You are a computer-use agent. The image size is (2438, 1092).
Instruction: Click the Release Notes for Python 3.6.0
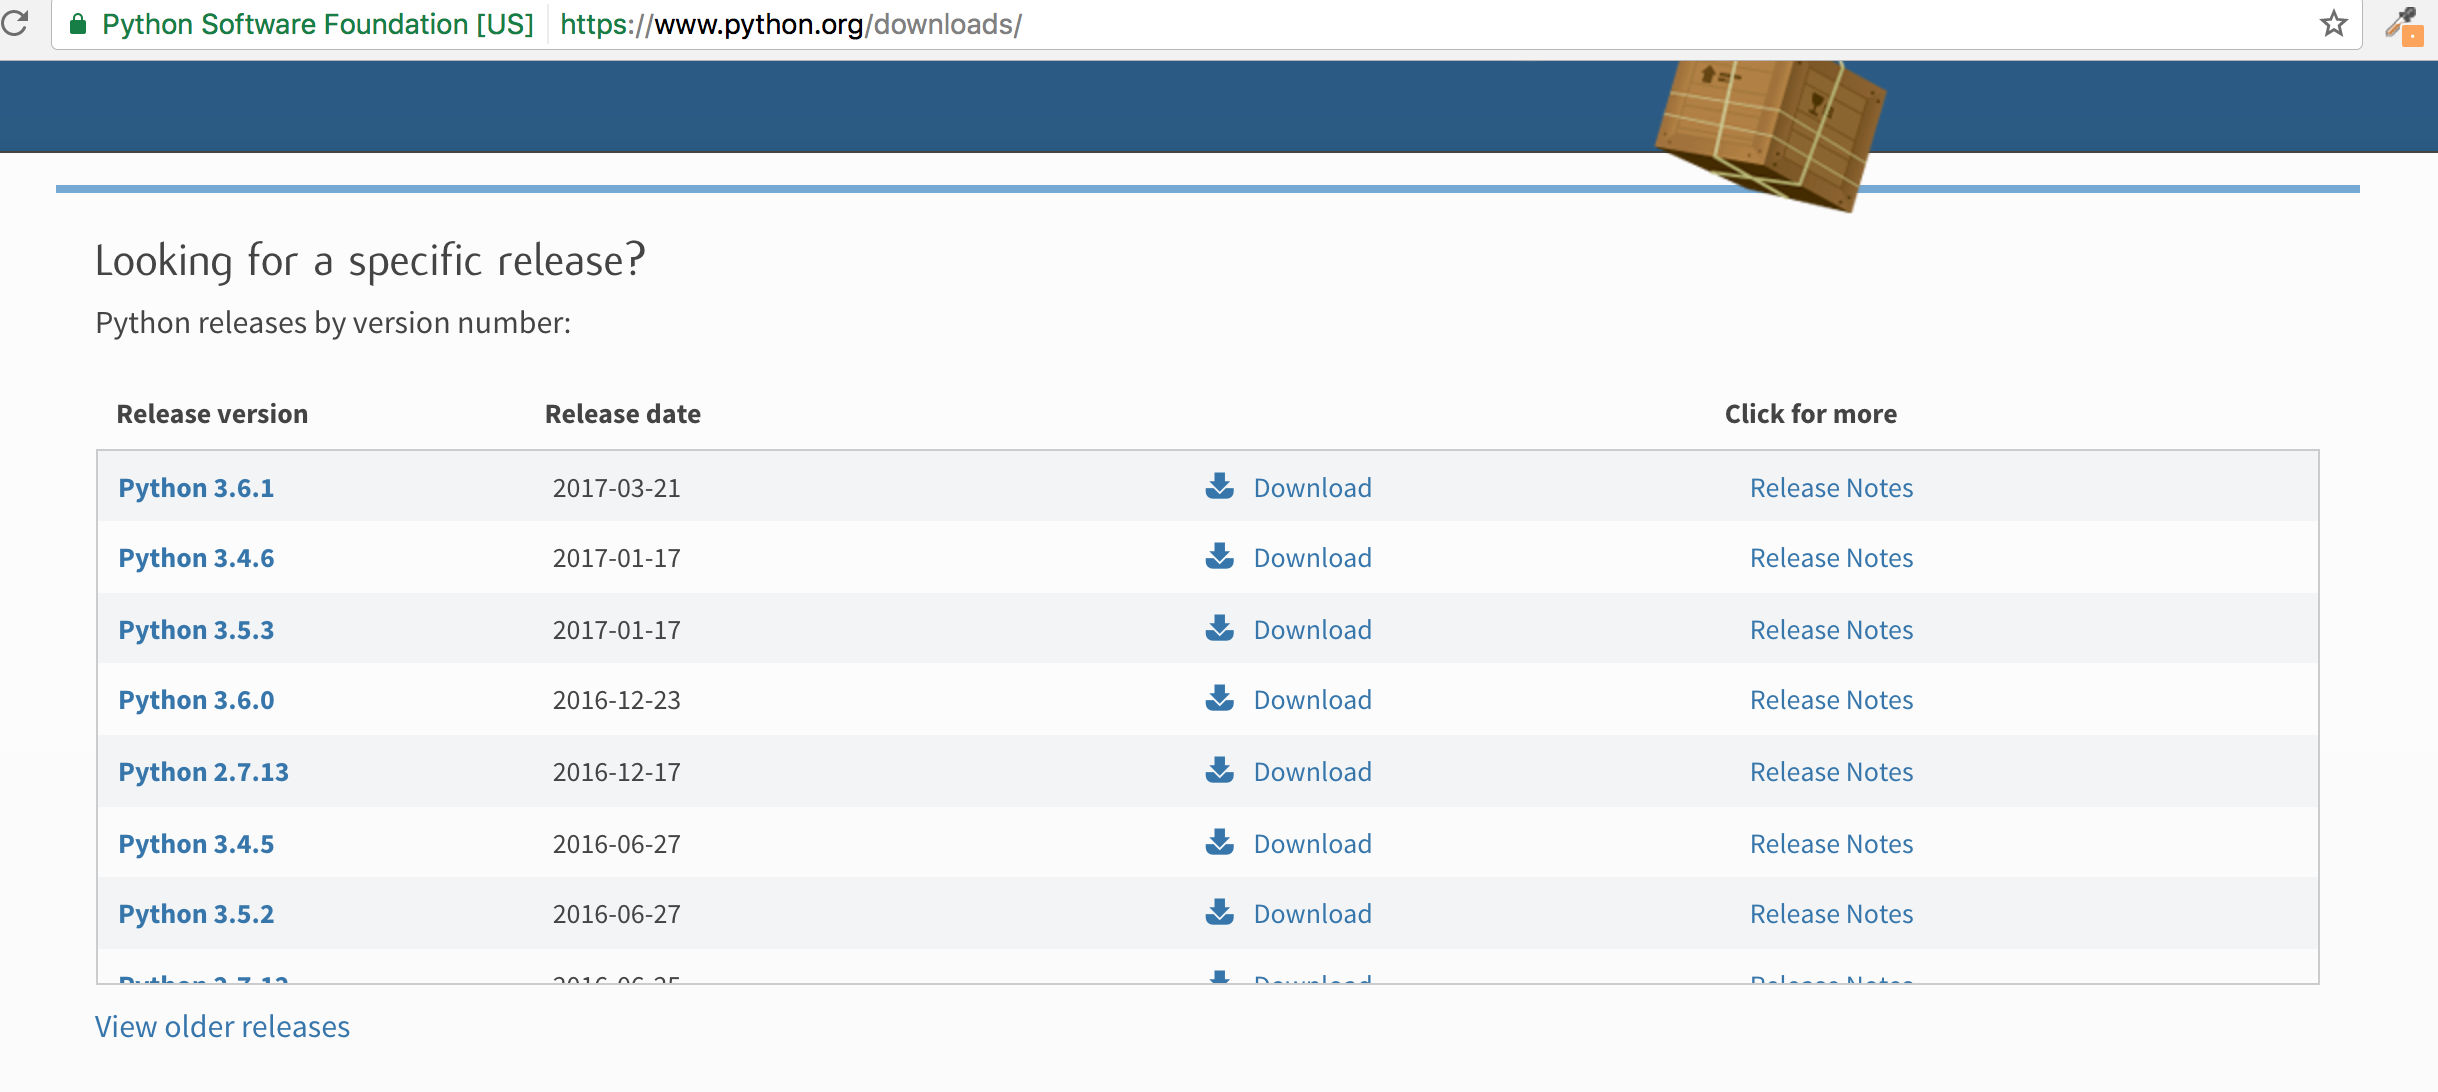pyautogui.click(x=1830, y=700)
